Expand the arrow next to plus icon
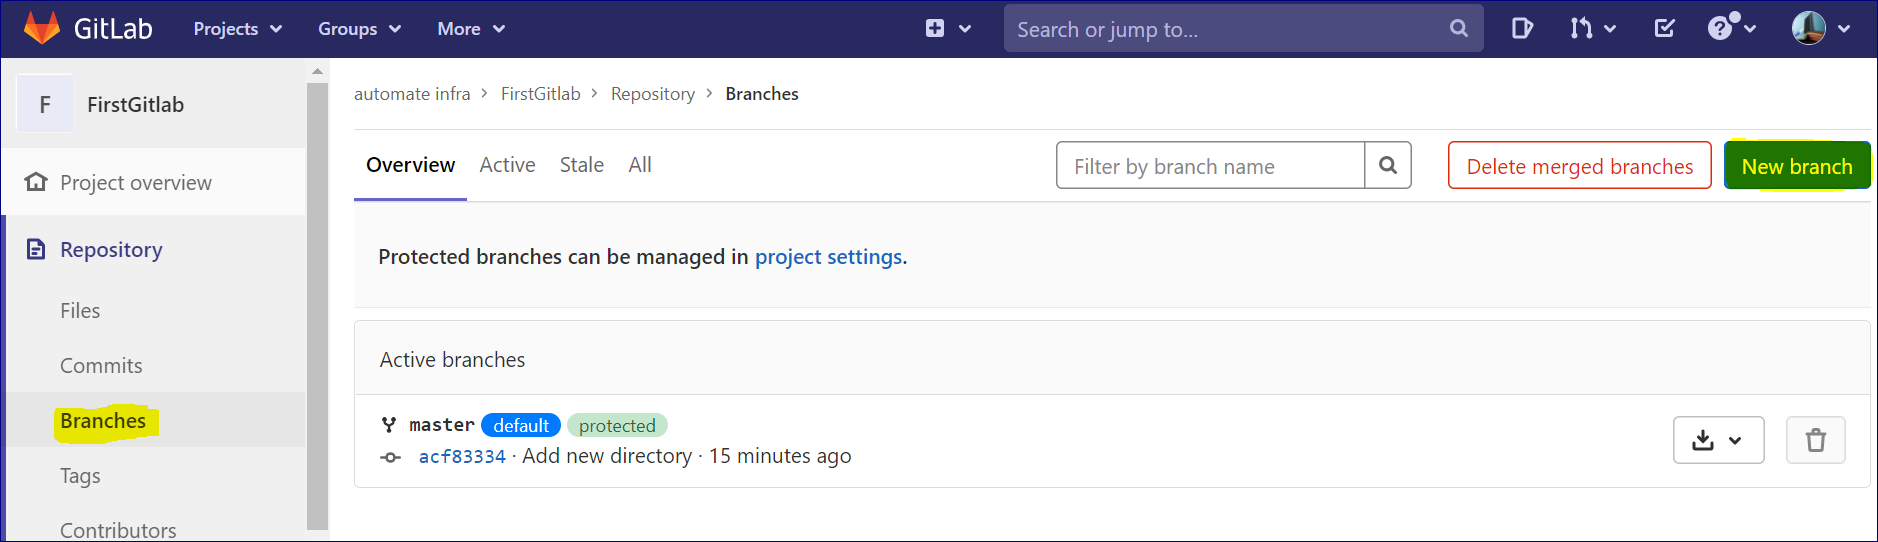 pyautogui.click(x=965, y=29)
